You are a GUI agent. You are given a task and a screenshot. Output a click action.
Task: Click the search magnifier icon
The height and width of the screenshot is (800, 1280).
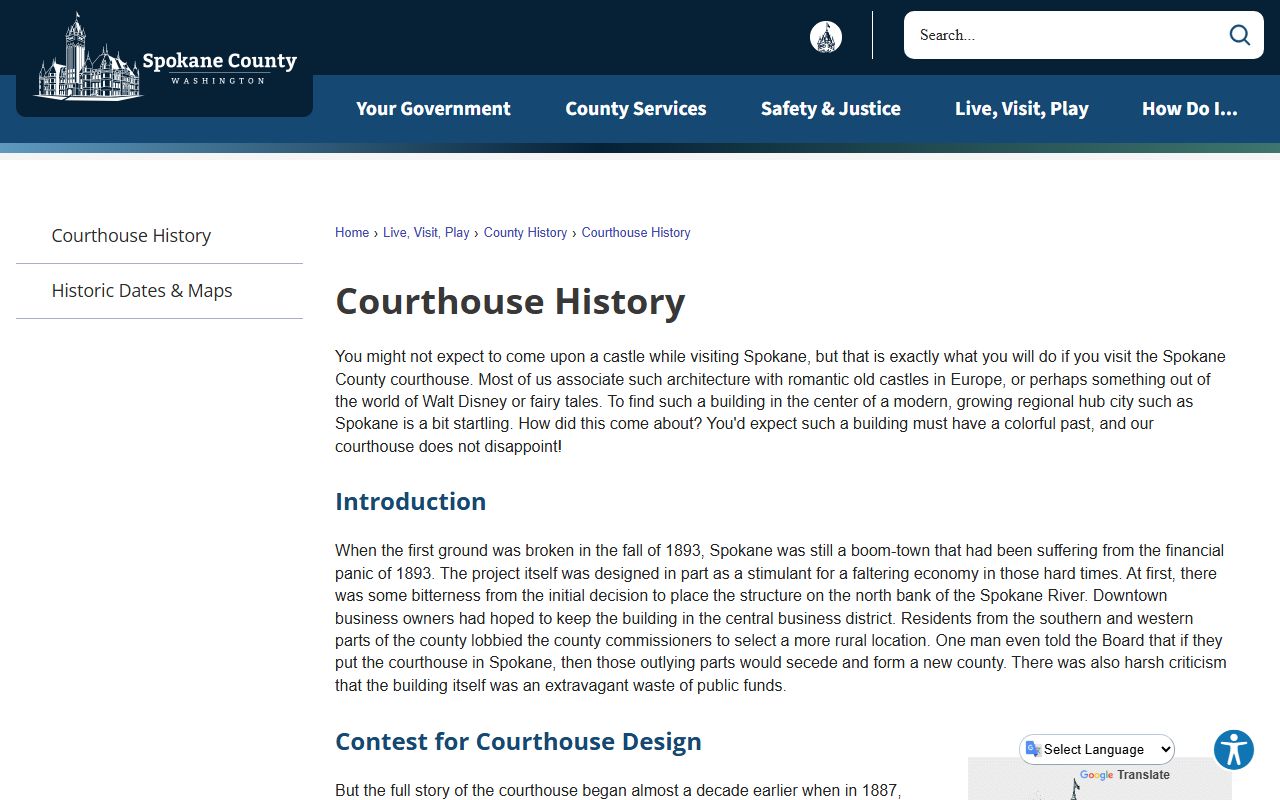[1240, 35]
